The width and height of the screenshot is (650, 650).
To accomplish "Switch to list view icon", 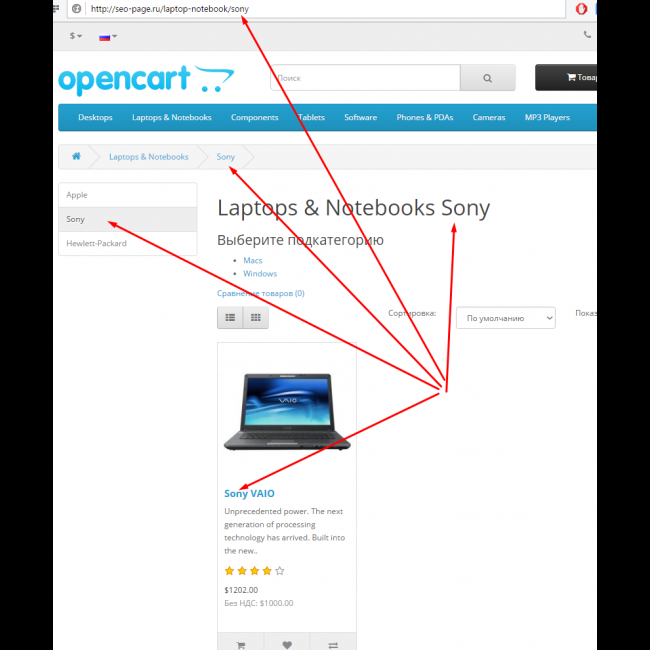I will point(230,318).
